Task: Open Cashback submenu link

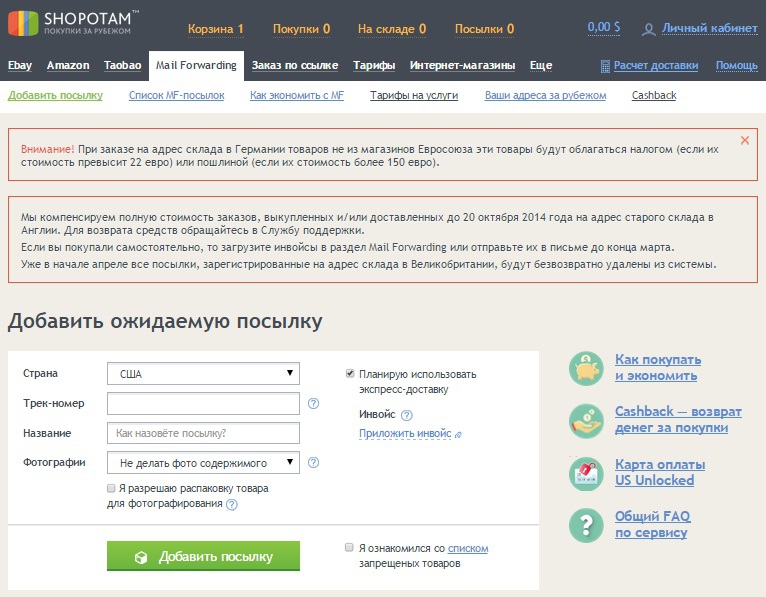Action: pyautogui.click(x=654, y=95)
